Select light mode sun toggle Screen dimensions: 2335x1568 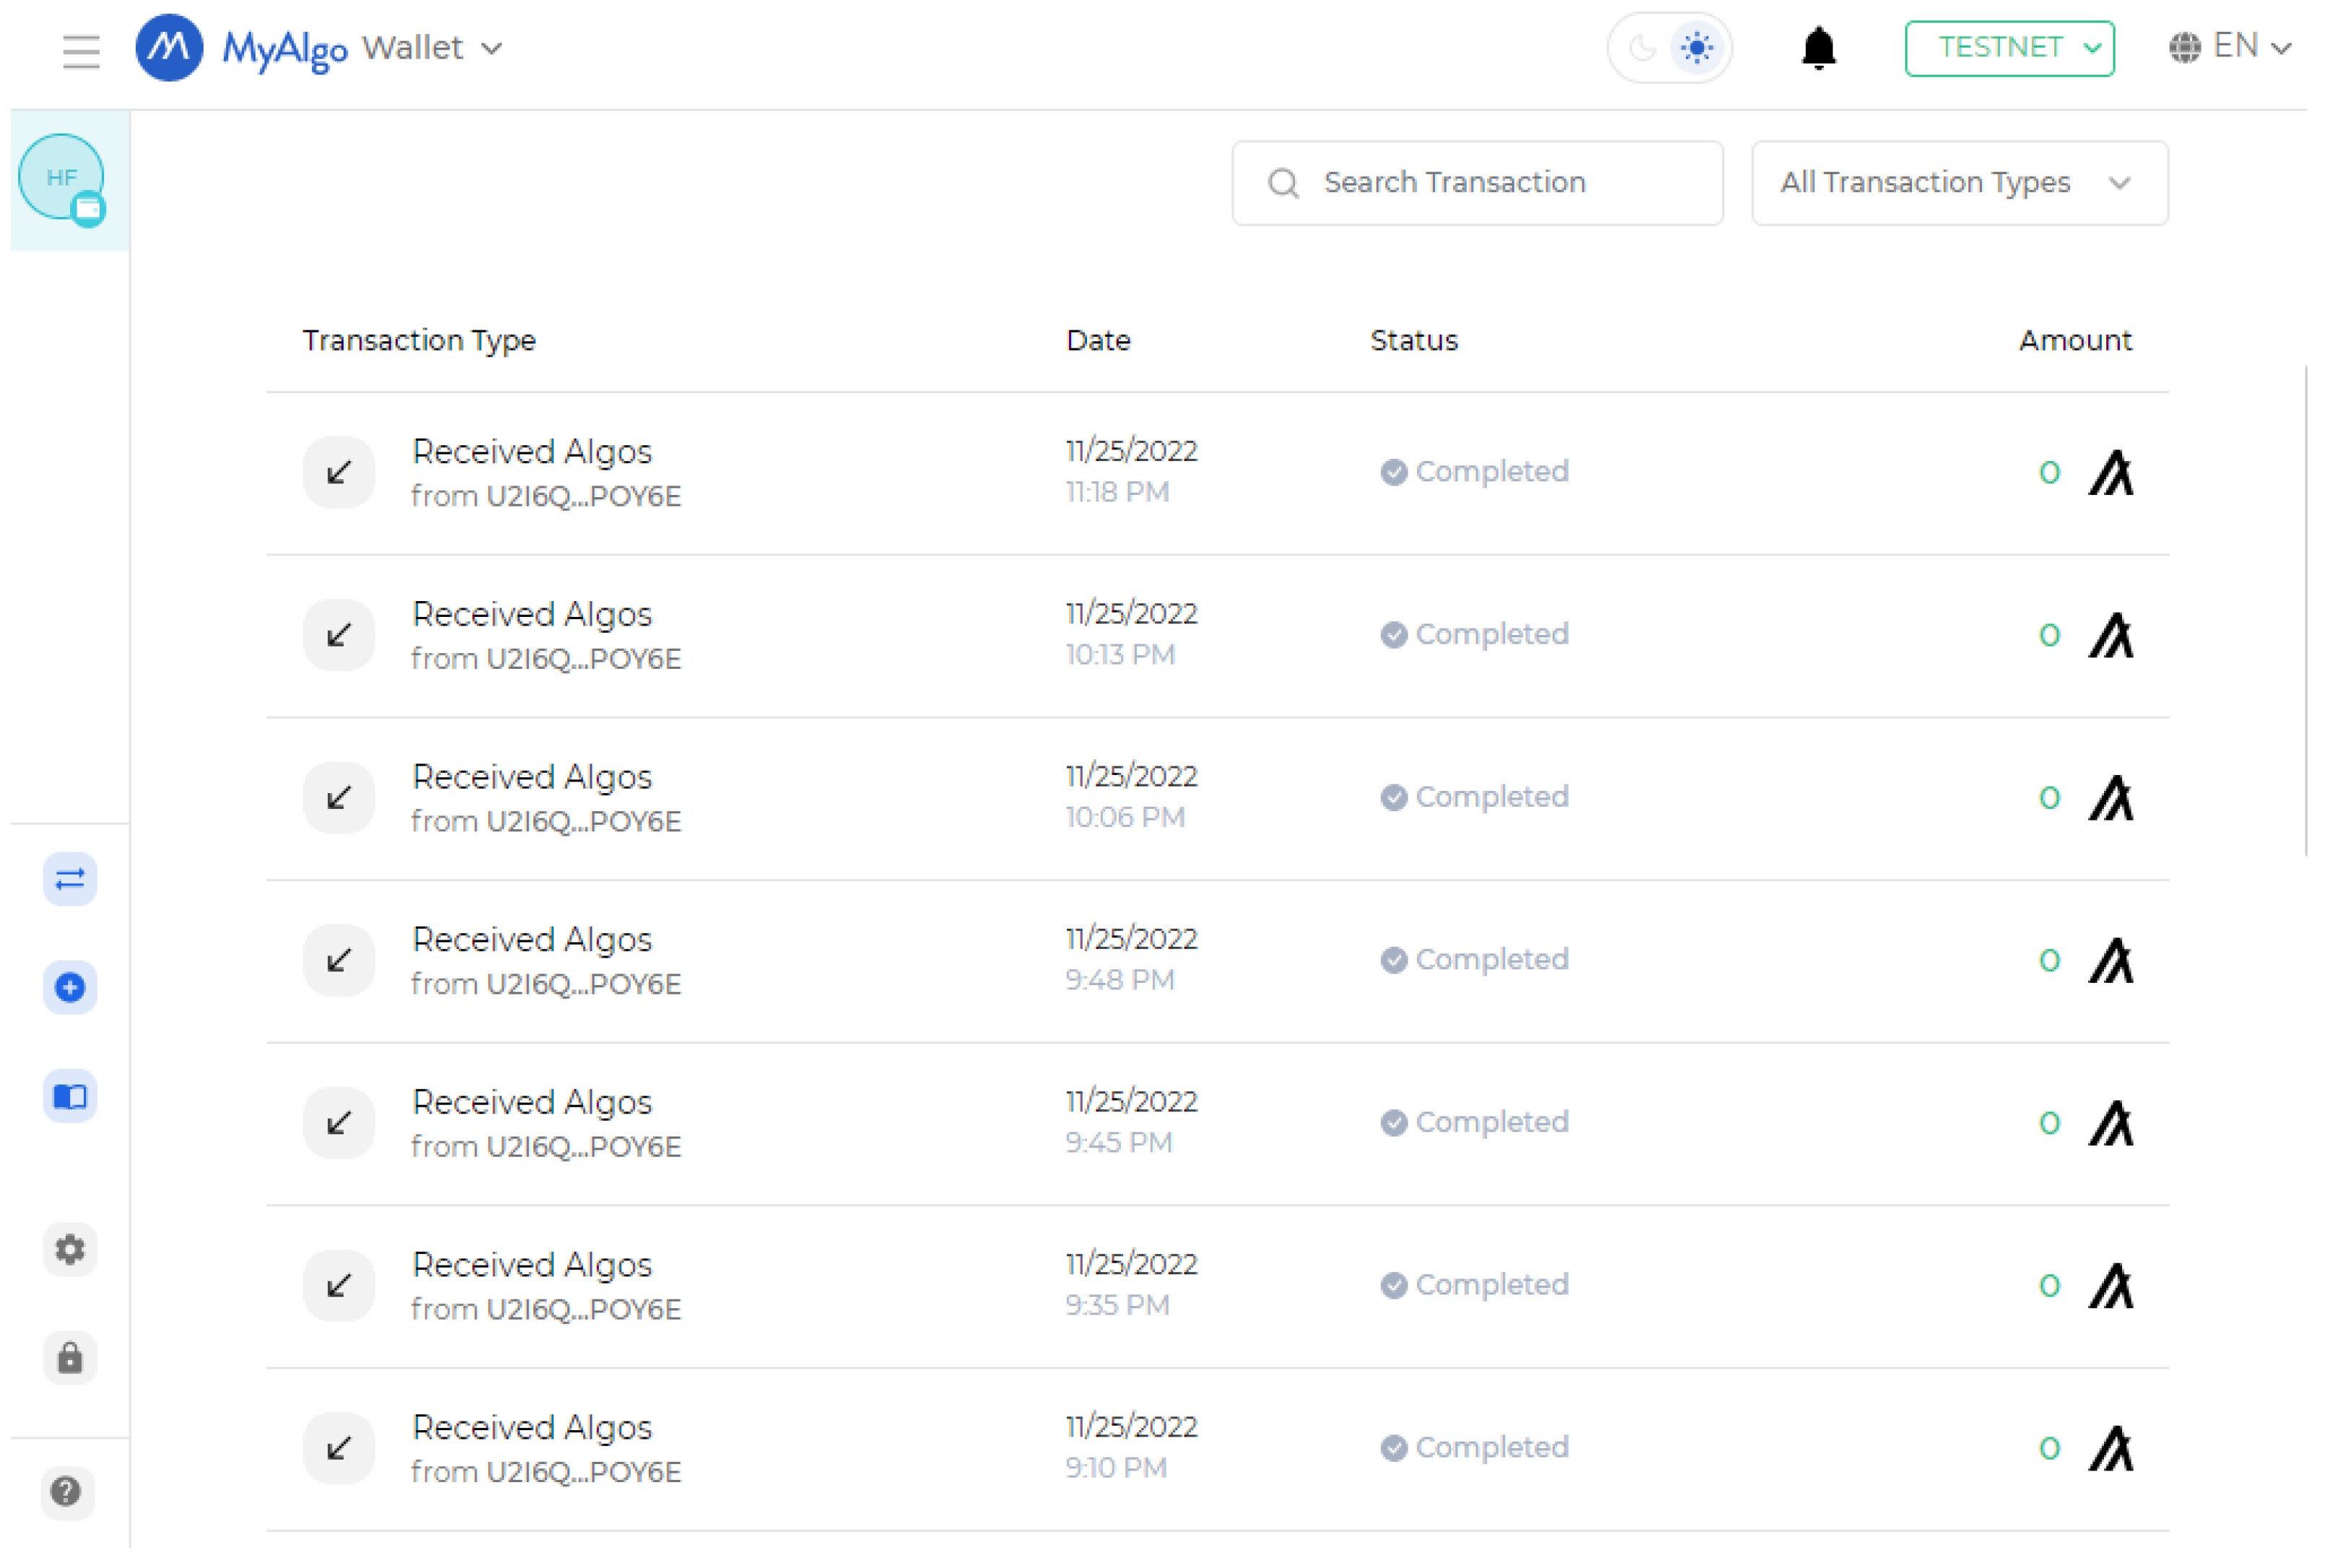[1696, 48]
